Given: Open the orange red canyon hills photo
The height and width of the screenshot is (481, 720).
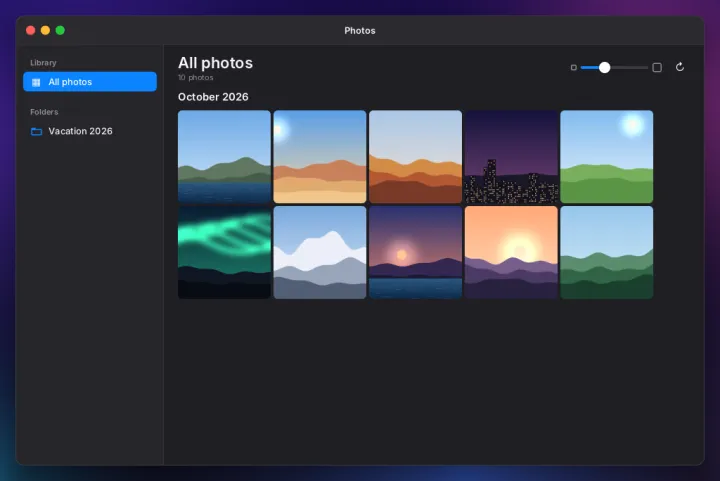Looking at the screenshot, I should 416,157.
